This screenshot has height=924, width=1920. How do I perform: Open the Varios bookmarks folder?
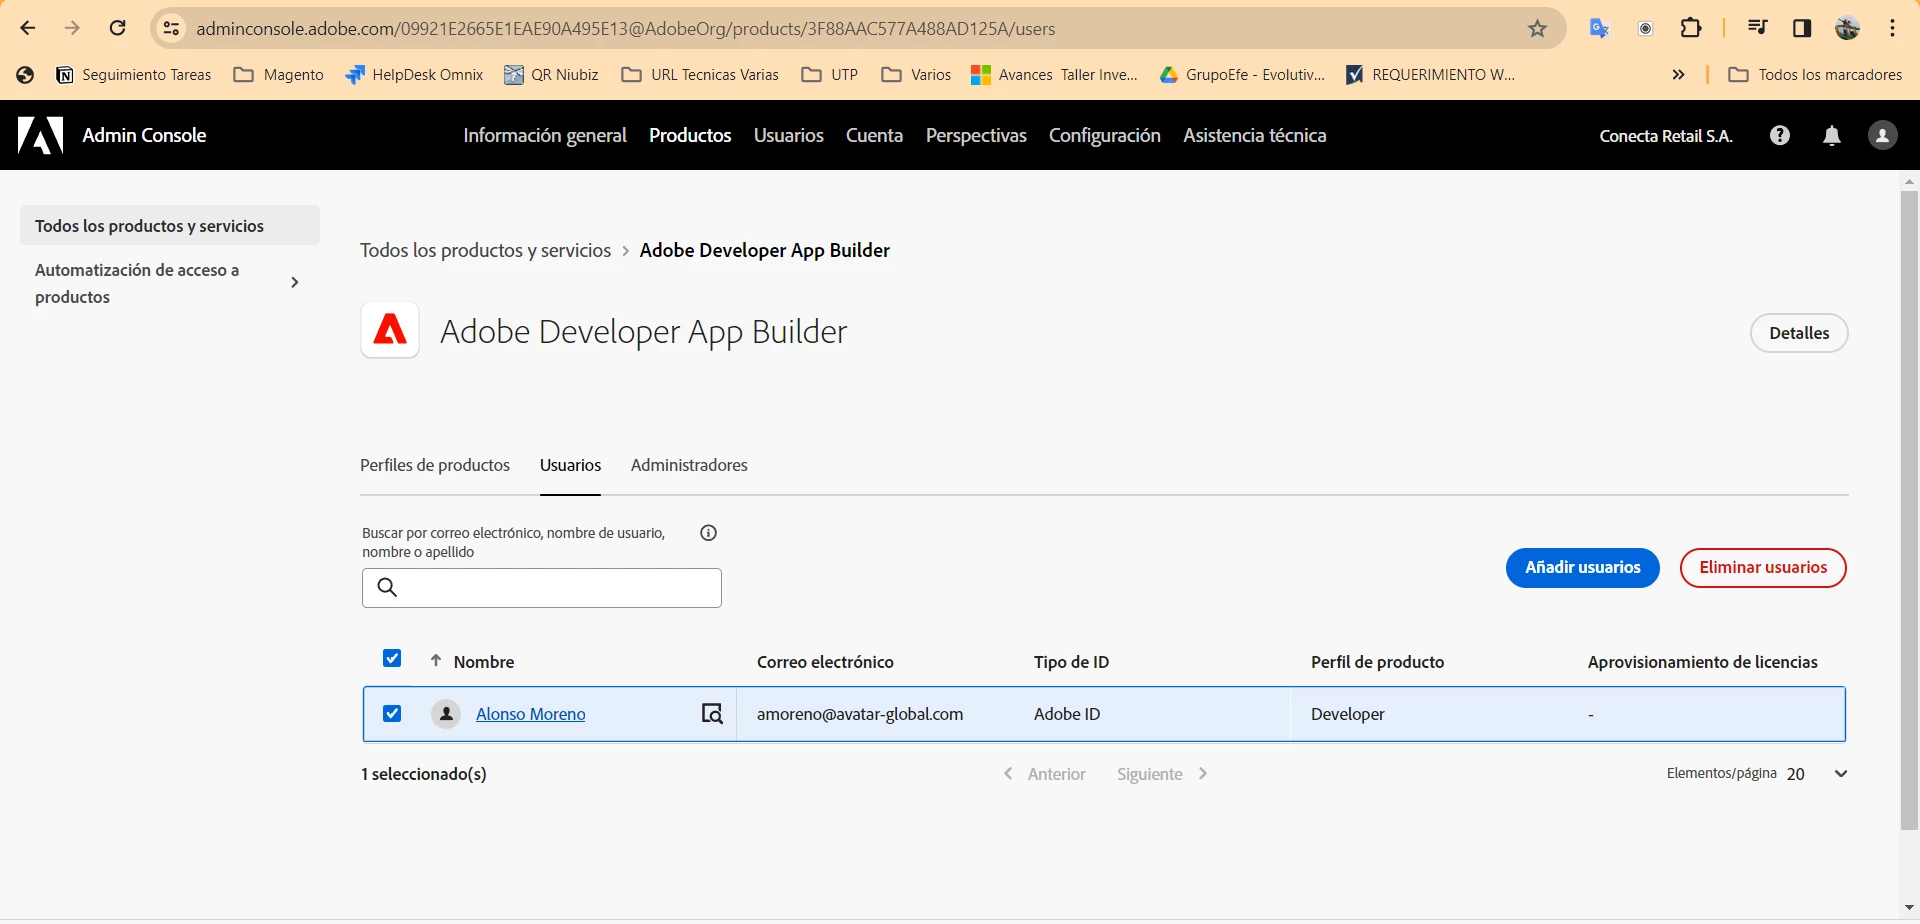[916, 75]
